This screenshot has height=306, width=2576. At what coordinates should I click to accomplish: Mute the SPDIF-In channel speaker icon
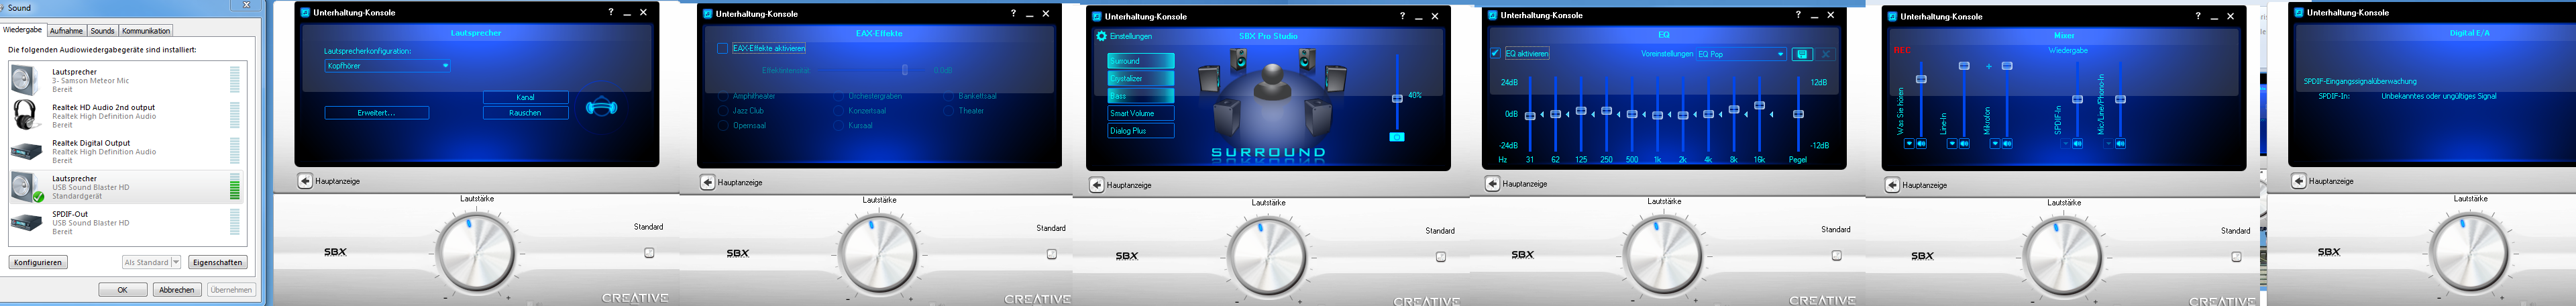click(2077, 144)
